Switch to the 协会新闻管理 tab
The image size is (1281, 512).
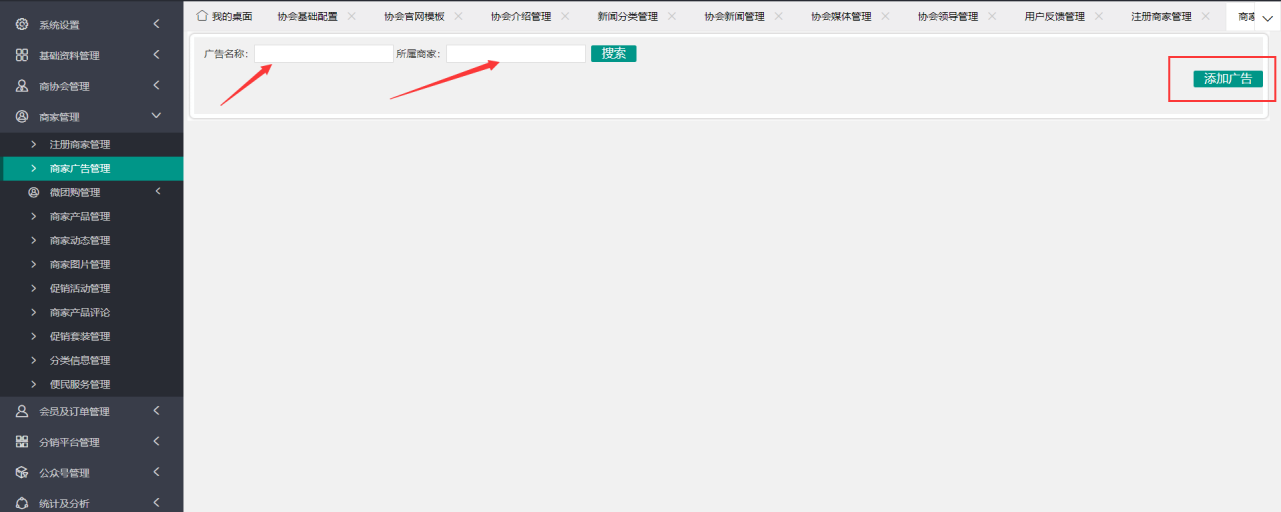click(734, 17)
